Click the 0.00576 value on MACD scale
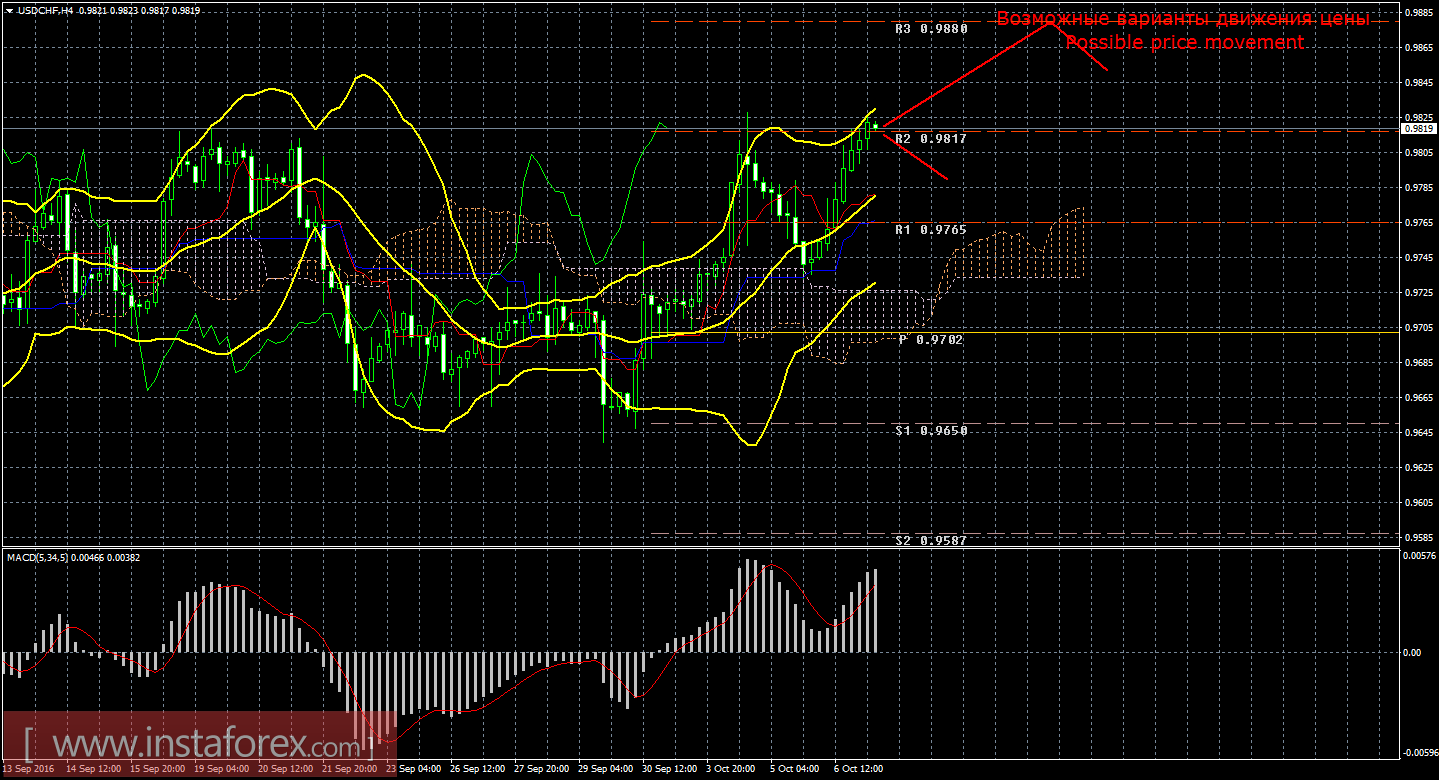Image resolution: width=1439 pixels, height=780 pixels. (x=1417, y=556)
